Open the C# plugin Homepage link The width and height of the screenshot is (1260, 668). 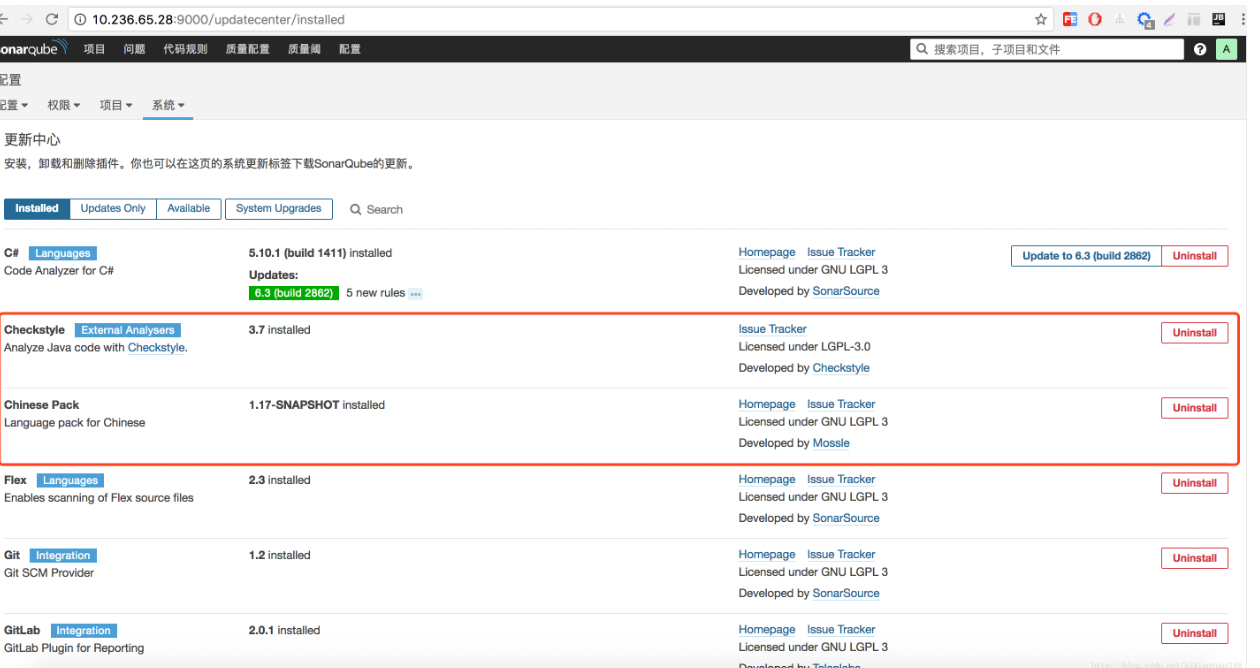[x=767, y=253]
